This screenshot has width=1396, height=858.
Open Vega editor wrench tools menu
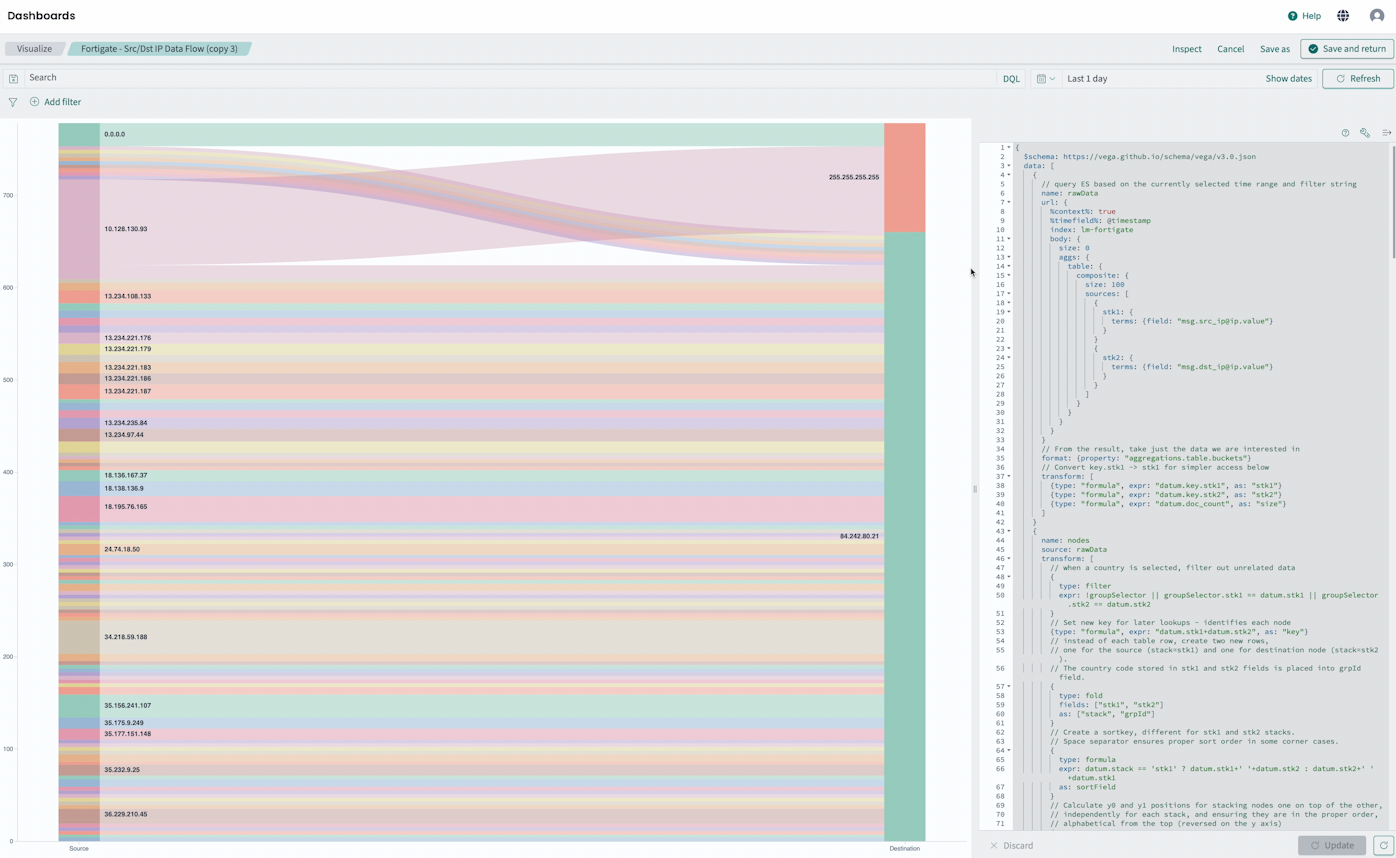click(x=1365, y=133)
